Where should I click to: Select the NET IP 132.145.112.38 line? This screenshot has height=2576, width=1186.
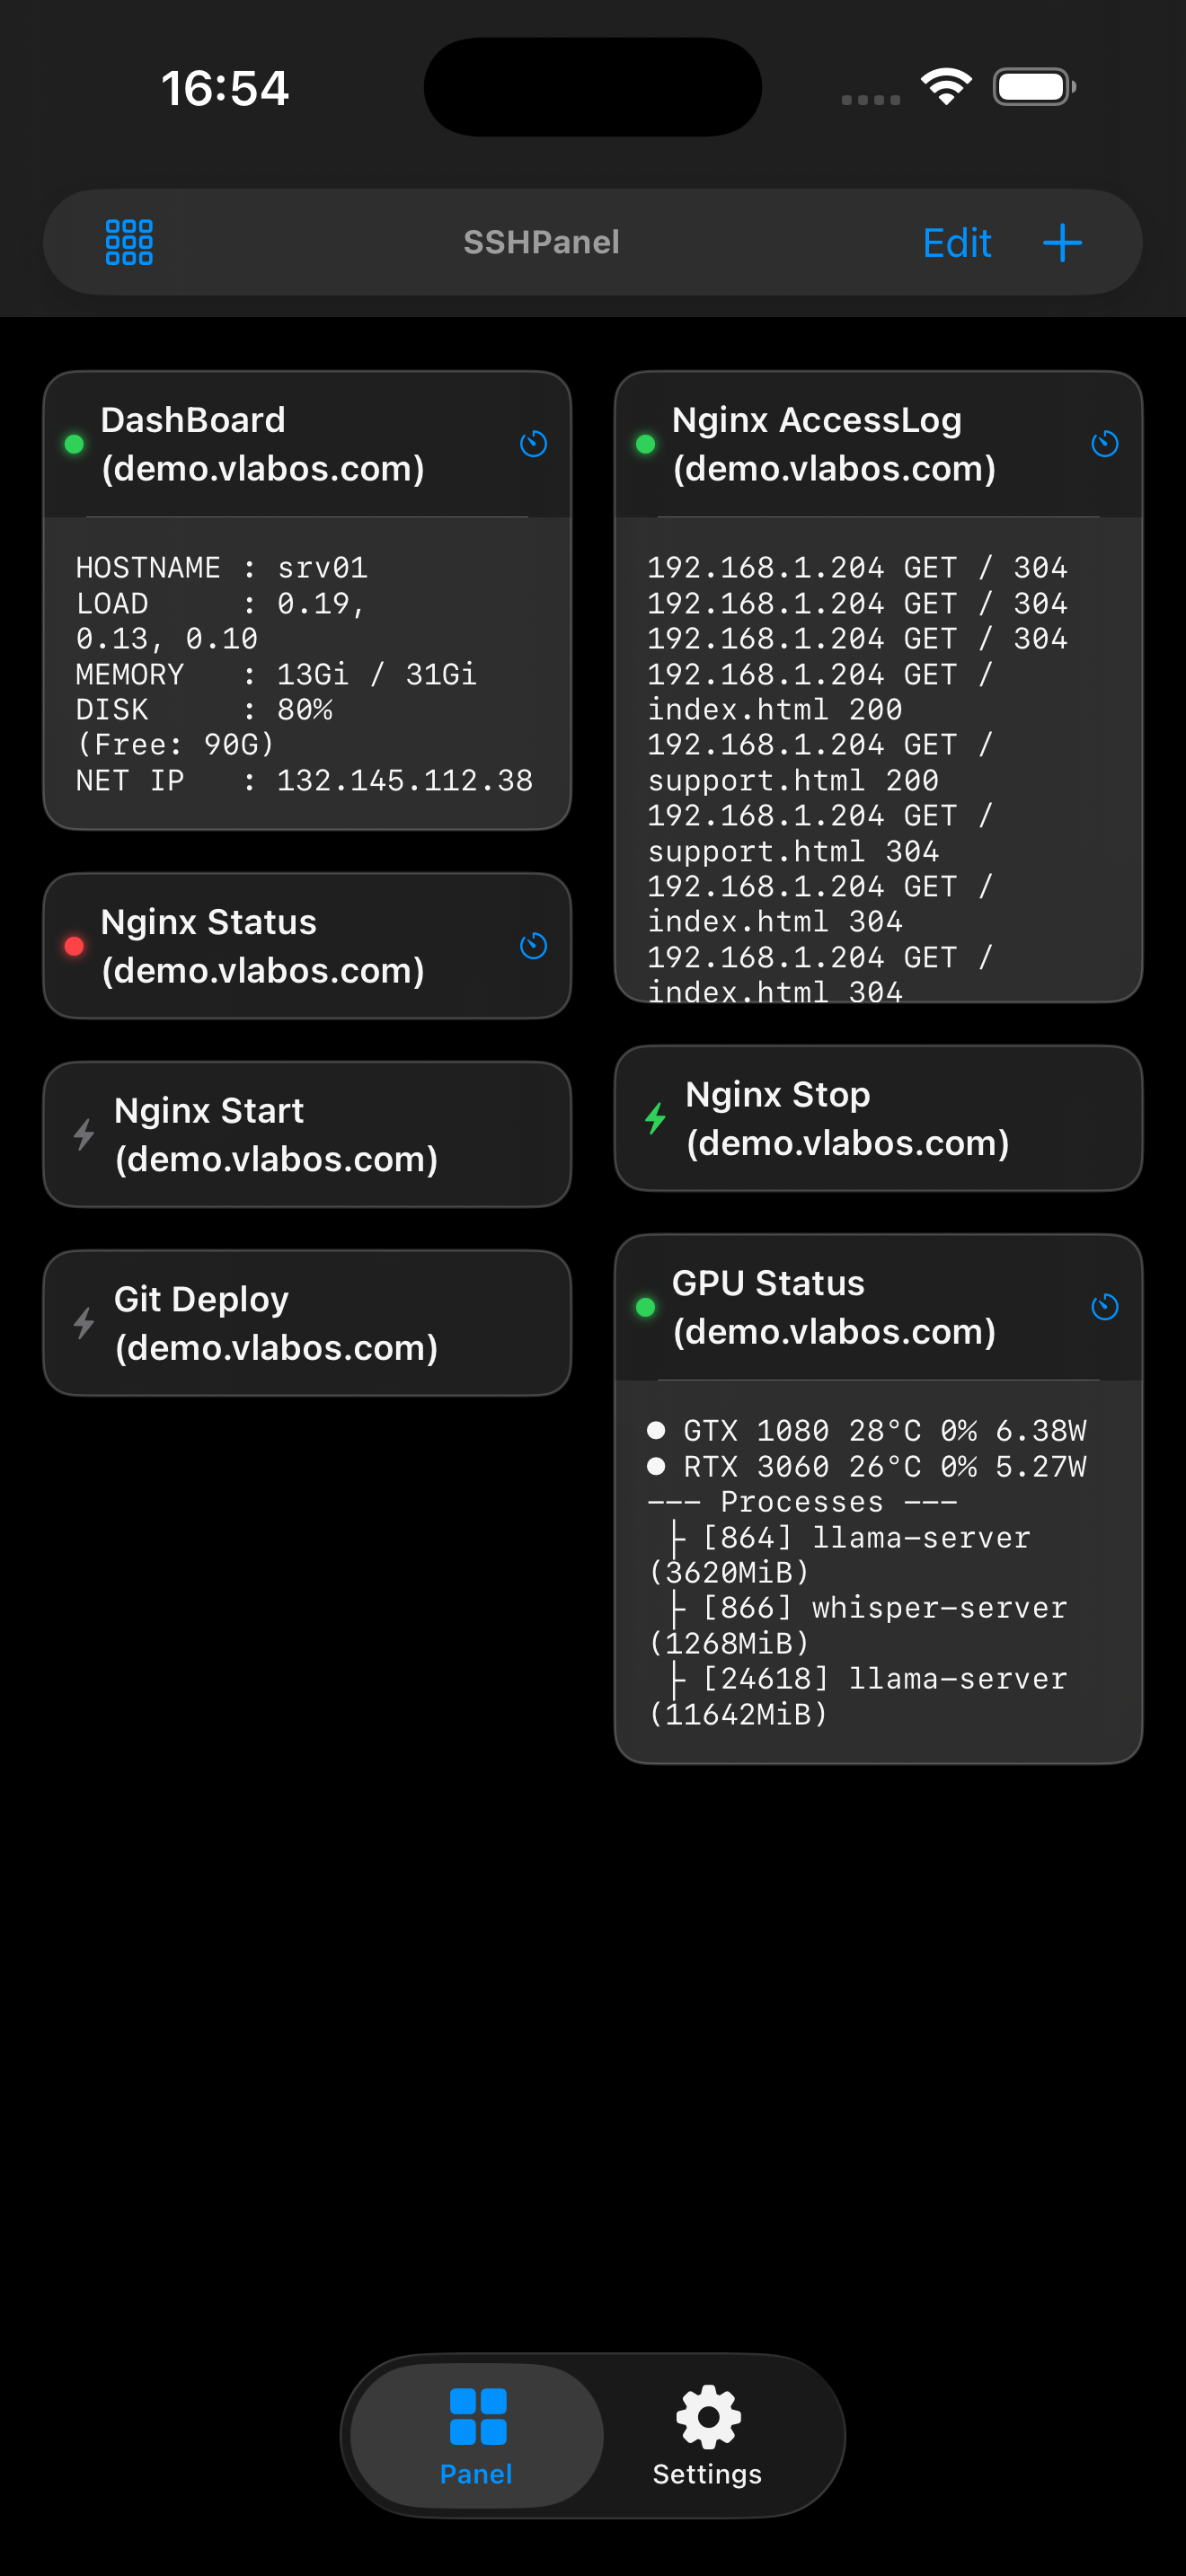tap(304, 780)
